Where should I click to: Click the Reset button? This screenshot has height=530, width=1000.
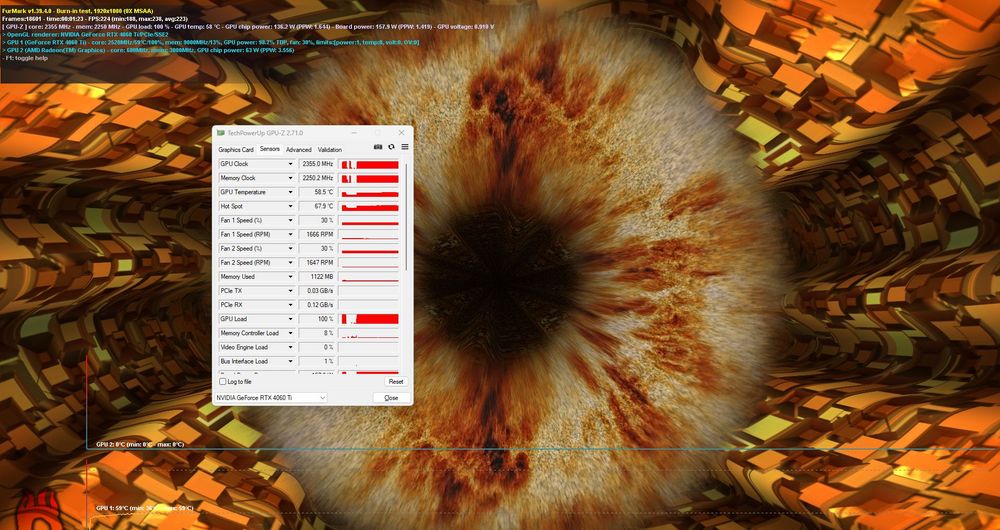click(x=396, y=381)
